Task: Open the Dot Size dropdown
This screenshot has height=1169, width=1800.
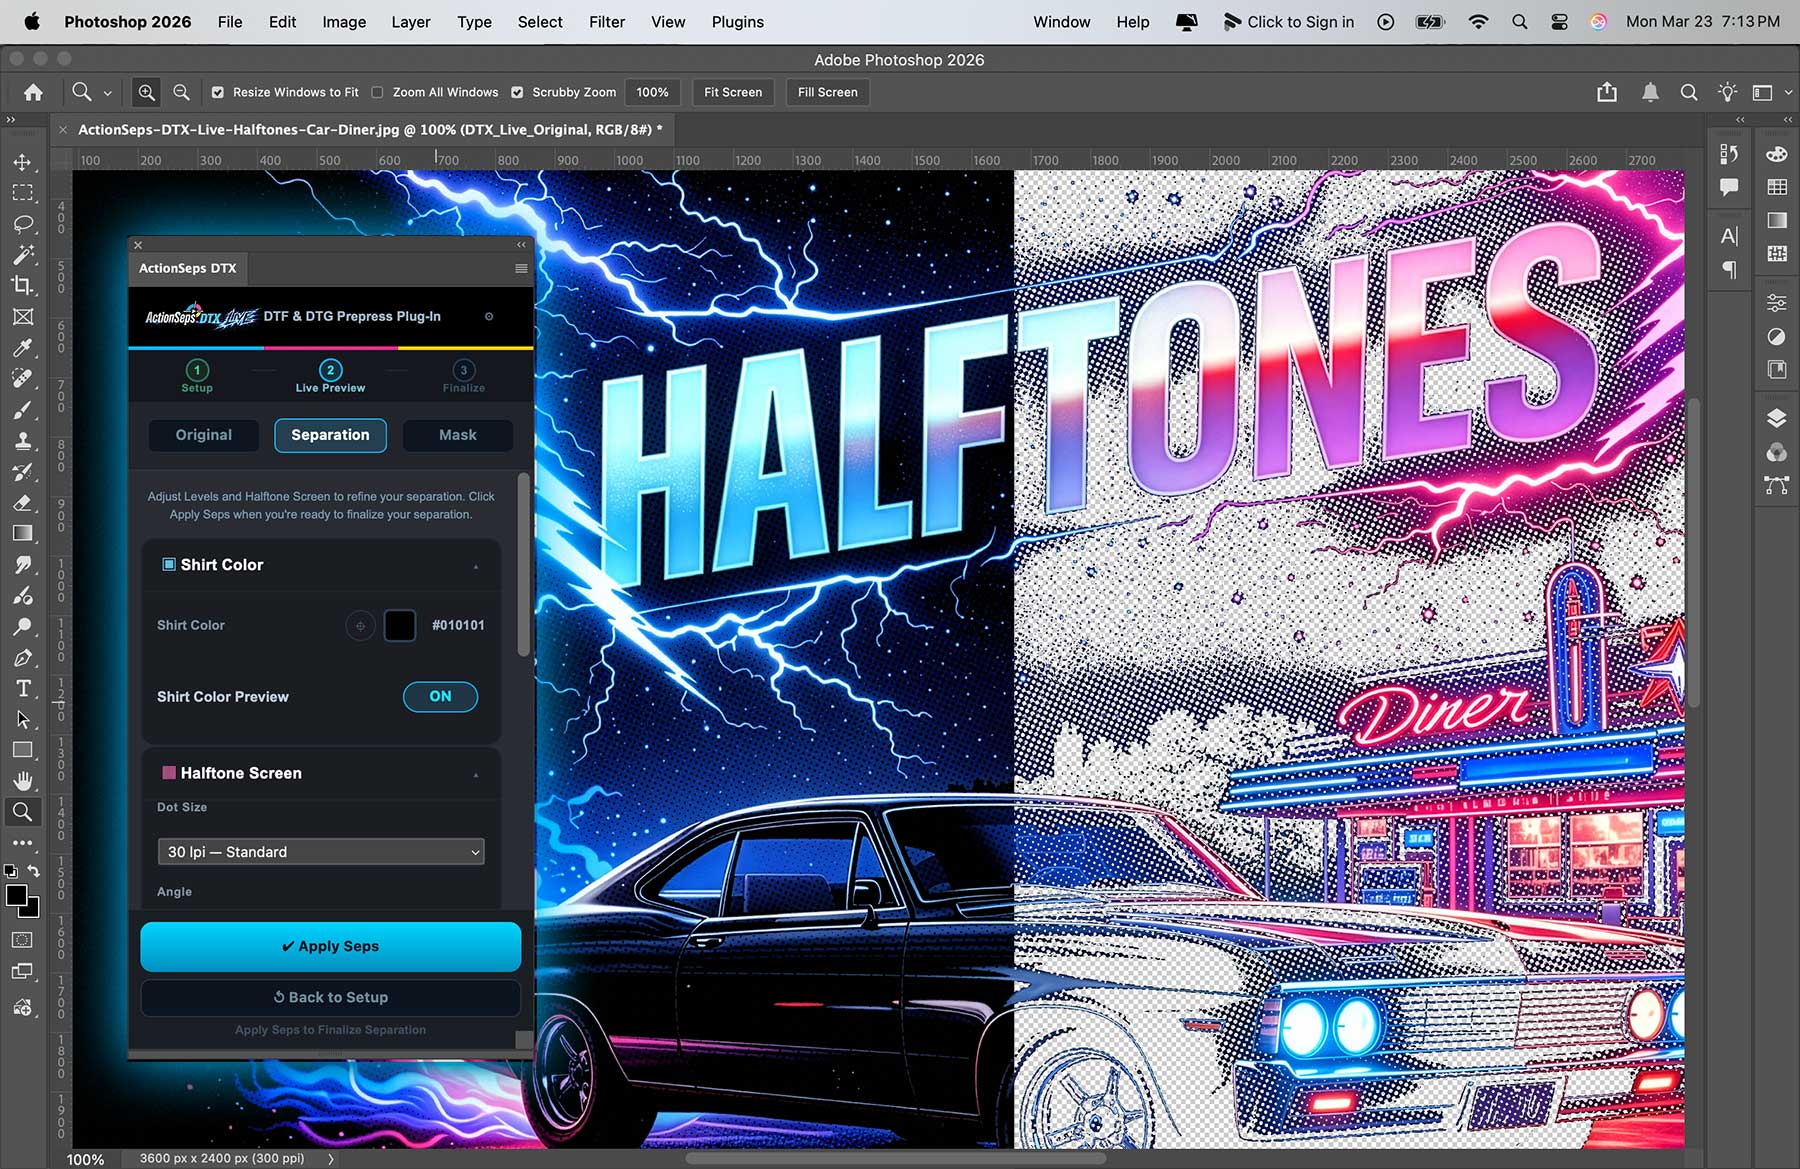Action: coord(321,852)
